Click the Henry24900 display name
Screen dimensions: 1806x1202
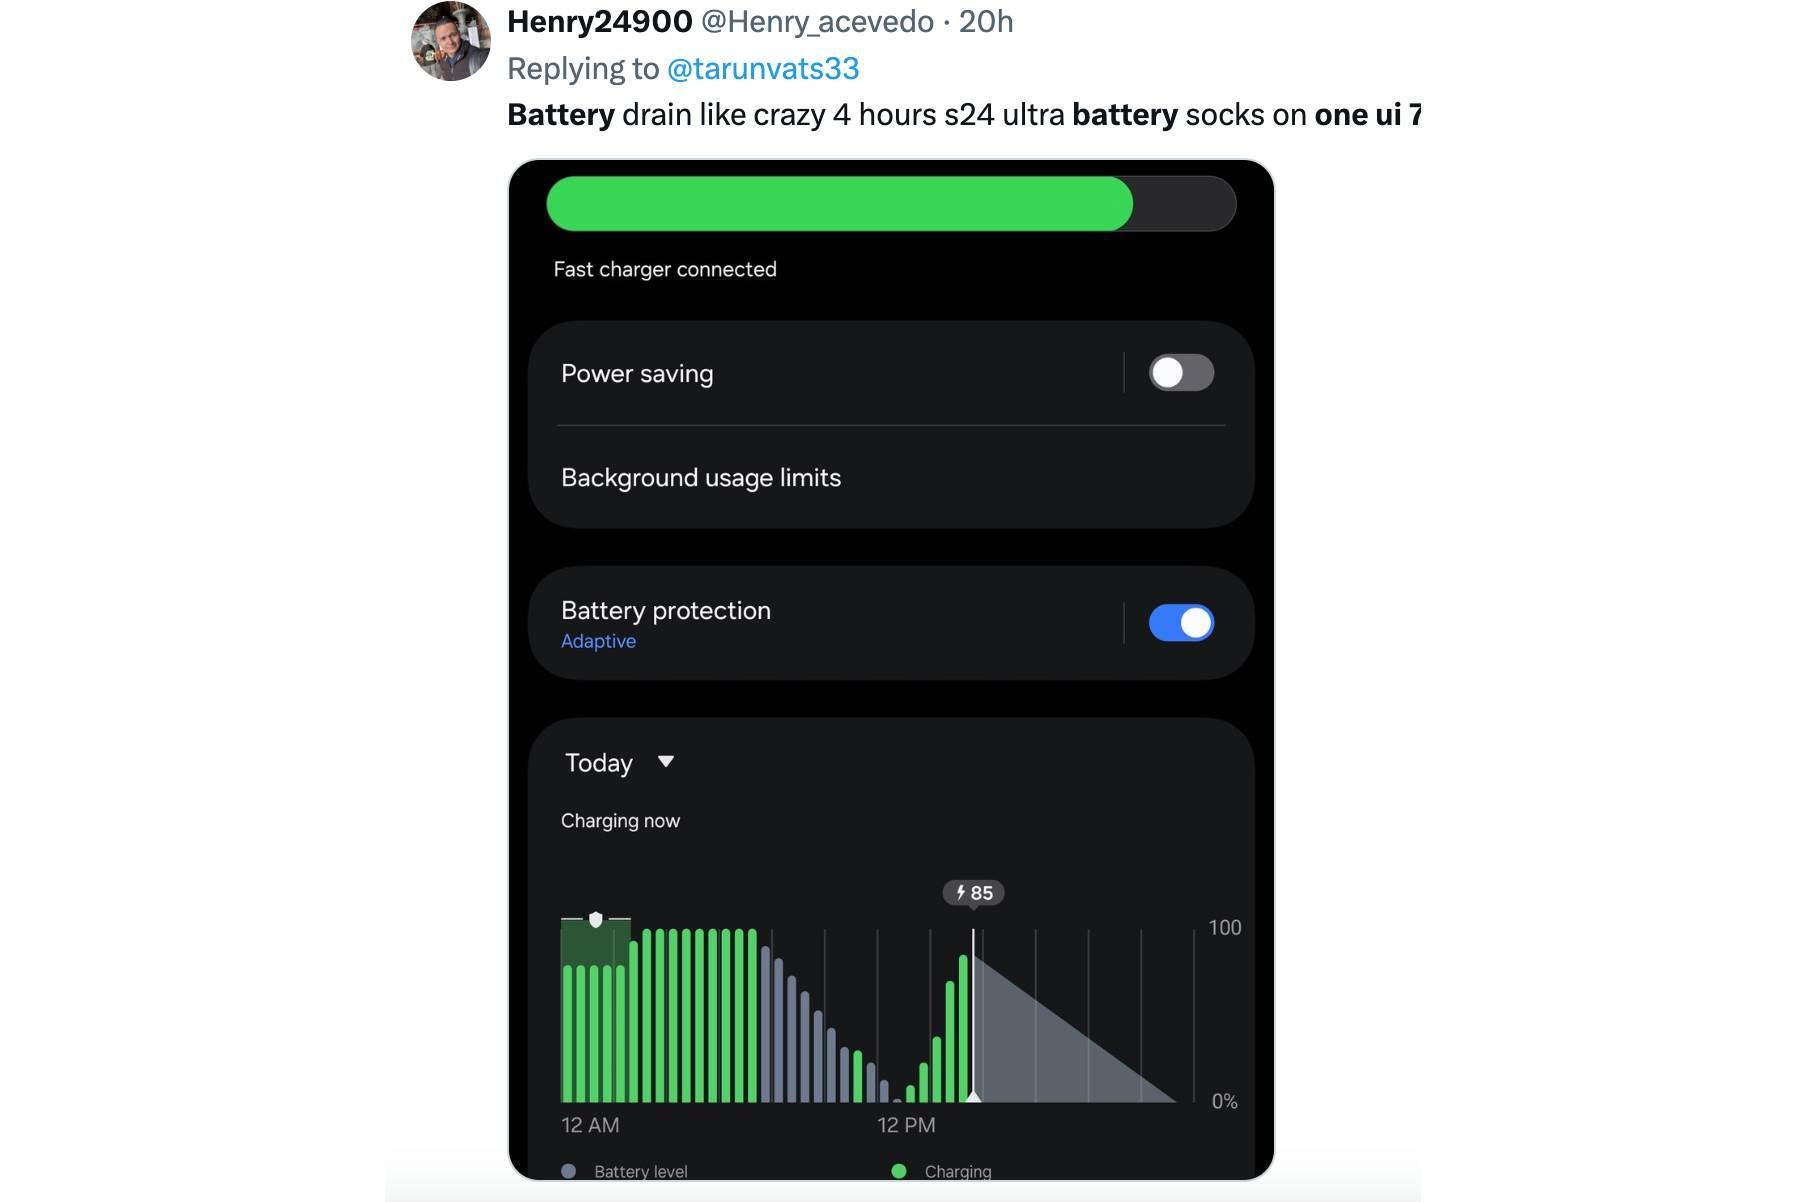599,21
